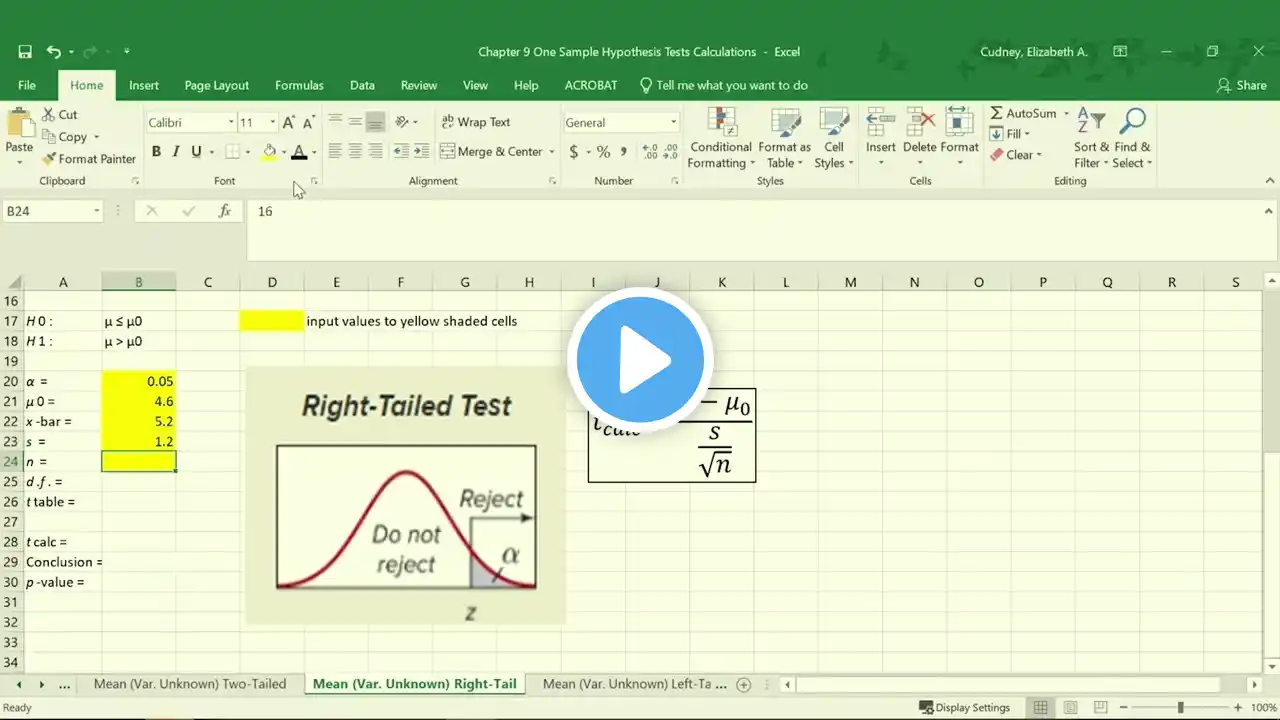This screenshot has height=720, width=1280.
Task: Switch to the Page Layout tab
Action: [x=217, y=86]
